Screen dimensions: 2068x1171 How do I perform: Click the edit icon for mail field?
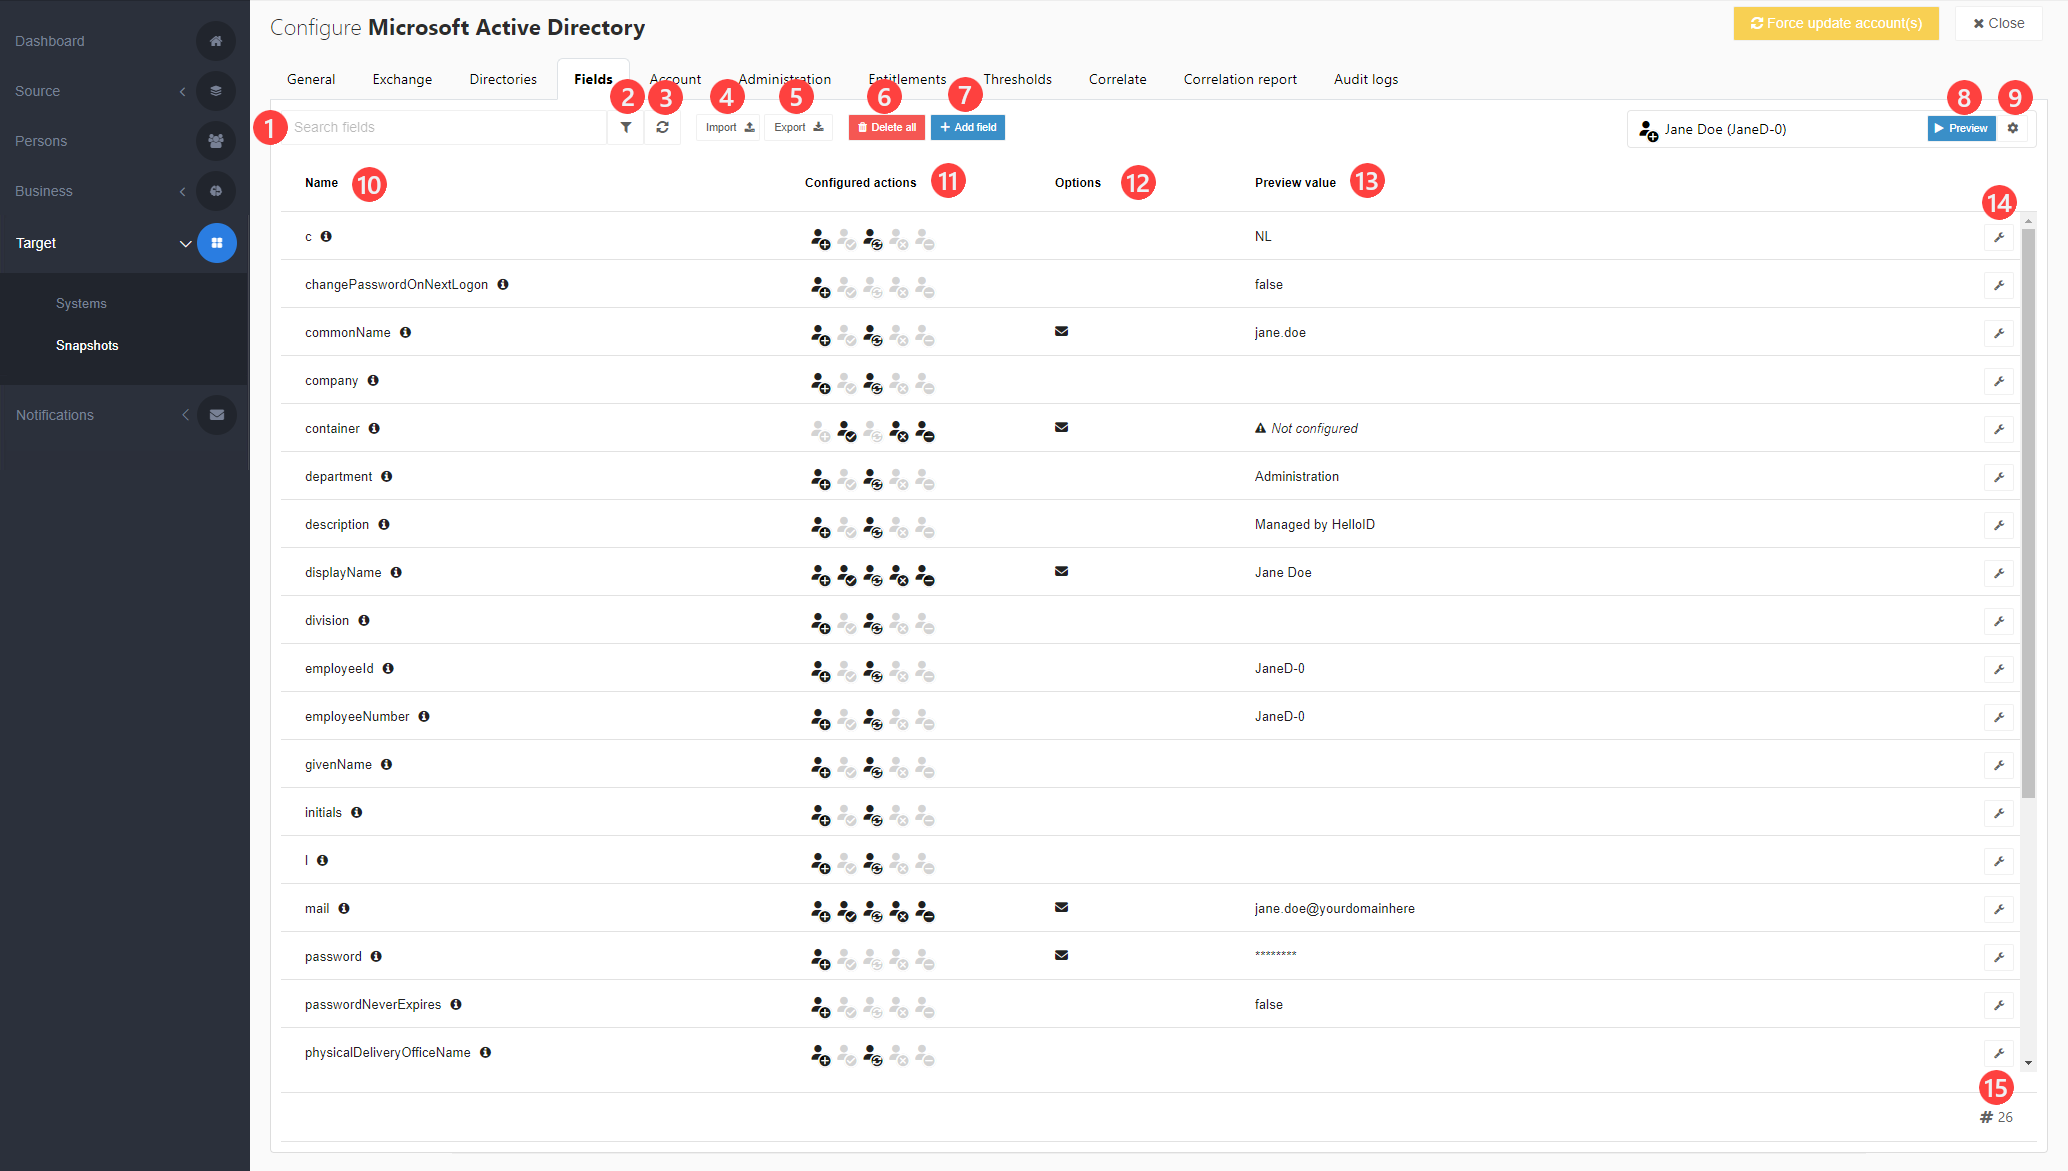[1998, 908]
